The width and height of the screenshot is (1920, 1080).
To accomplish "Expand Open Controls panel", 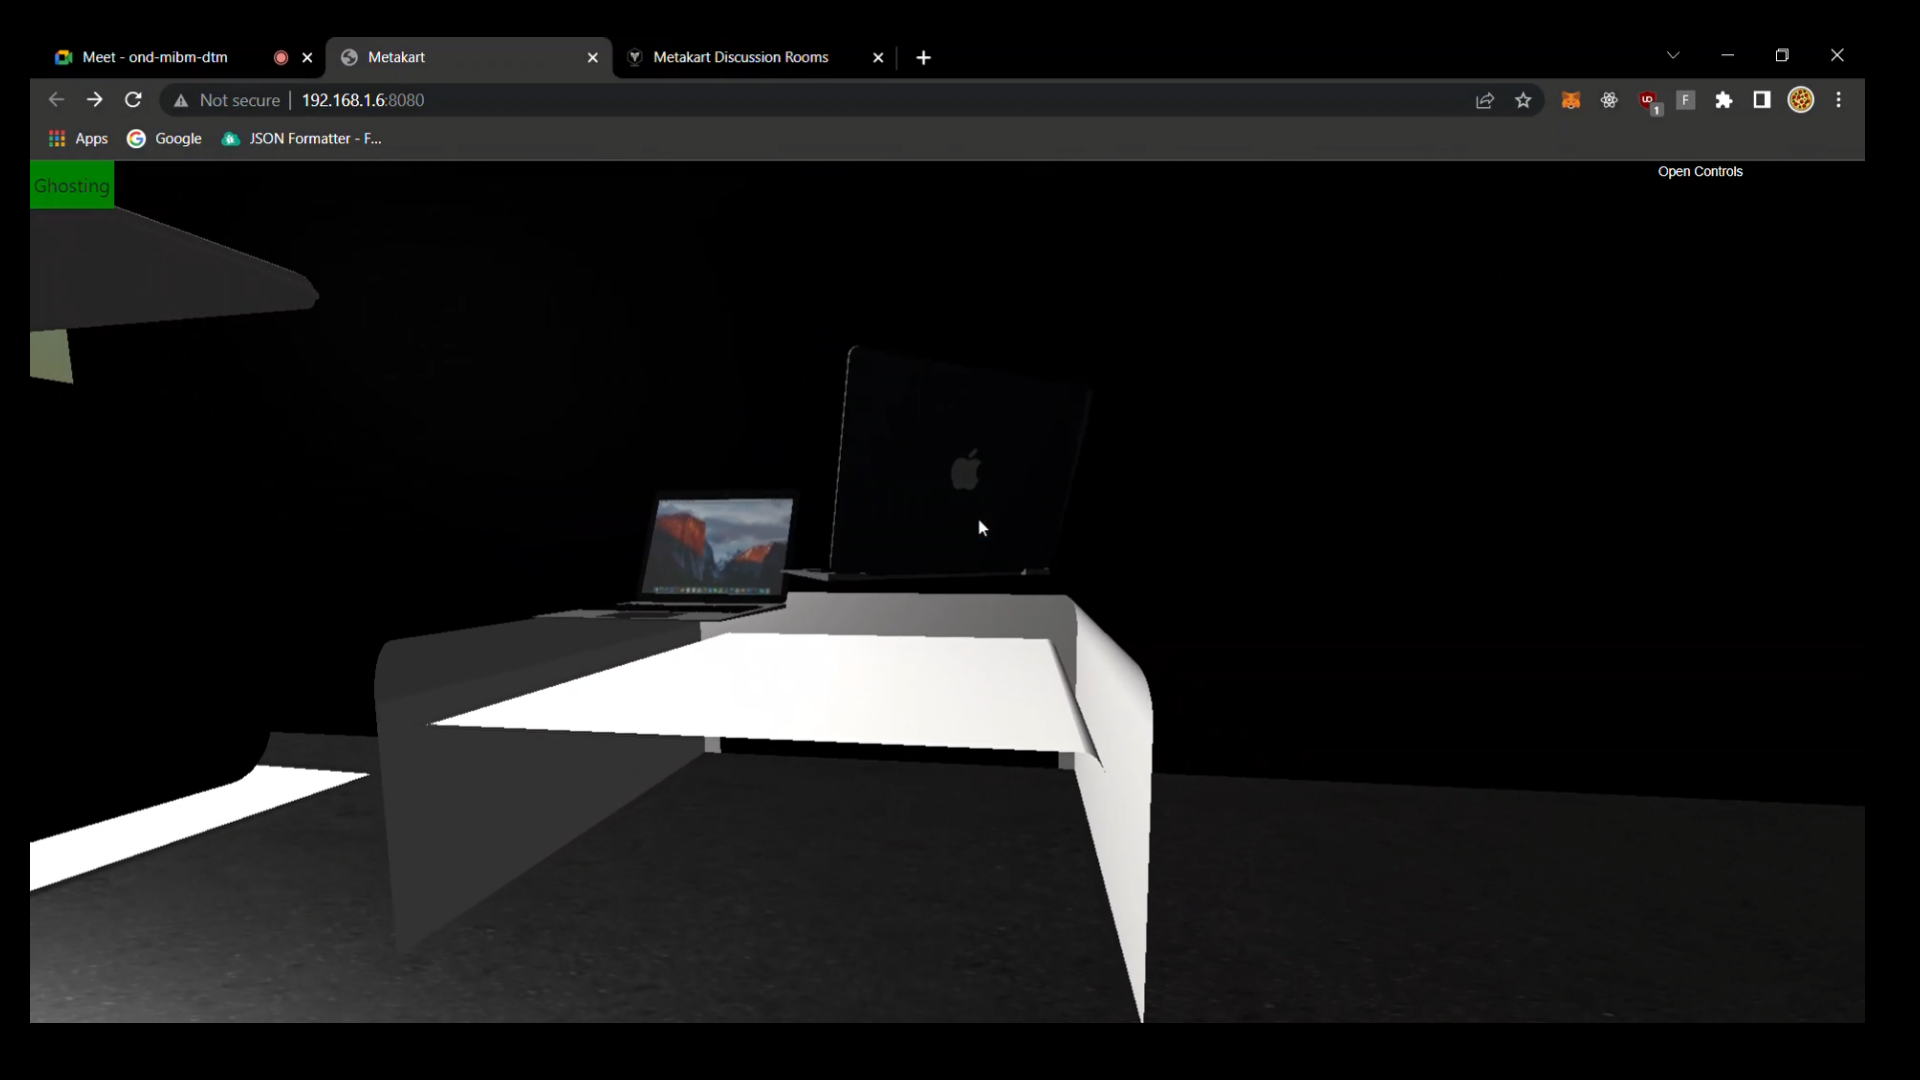I will [x=1700, y=172].
